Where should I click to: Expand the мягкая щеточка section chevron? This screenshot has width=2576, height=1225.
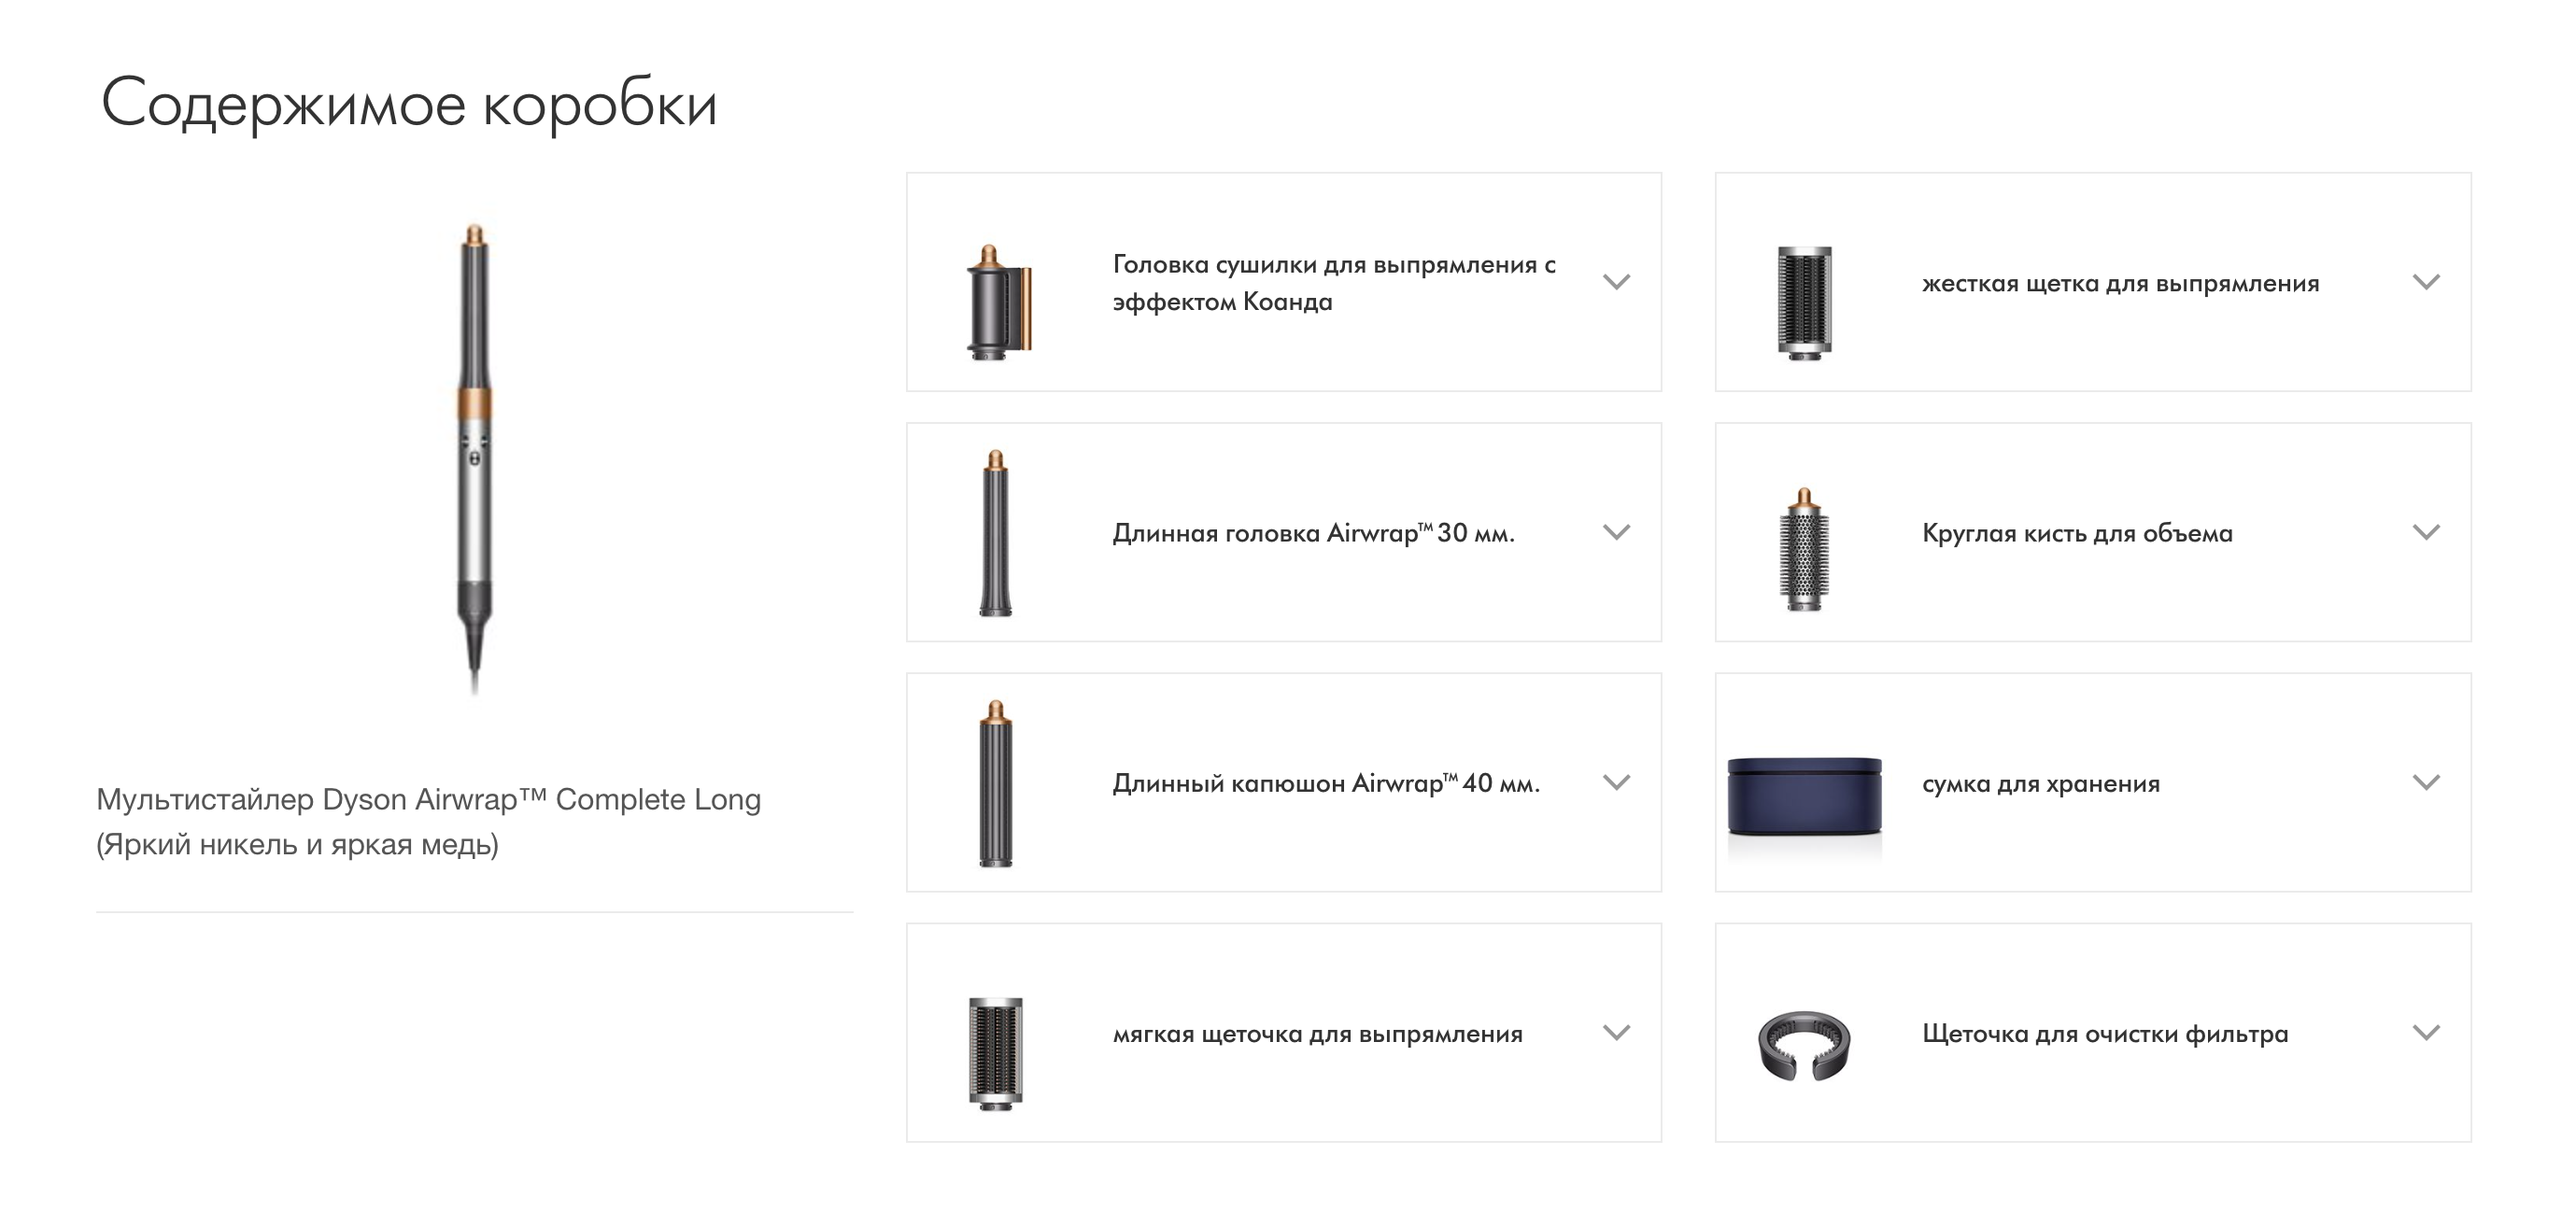[1616, 1032]
